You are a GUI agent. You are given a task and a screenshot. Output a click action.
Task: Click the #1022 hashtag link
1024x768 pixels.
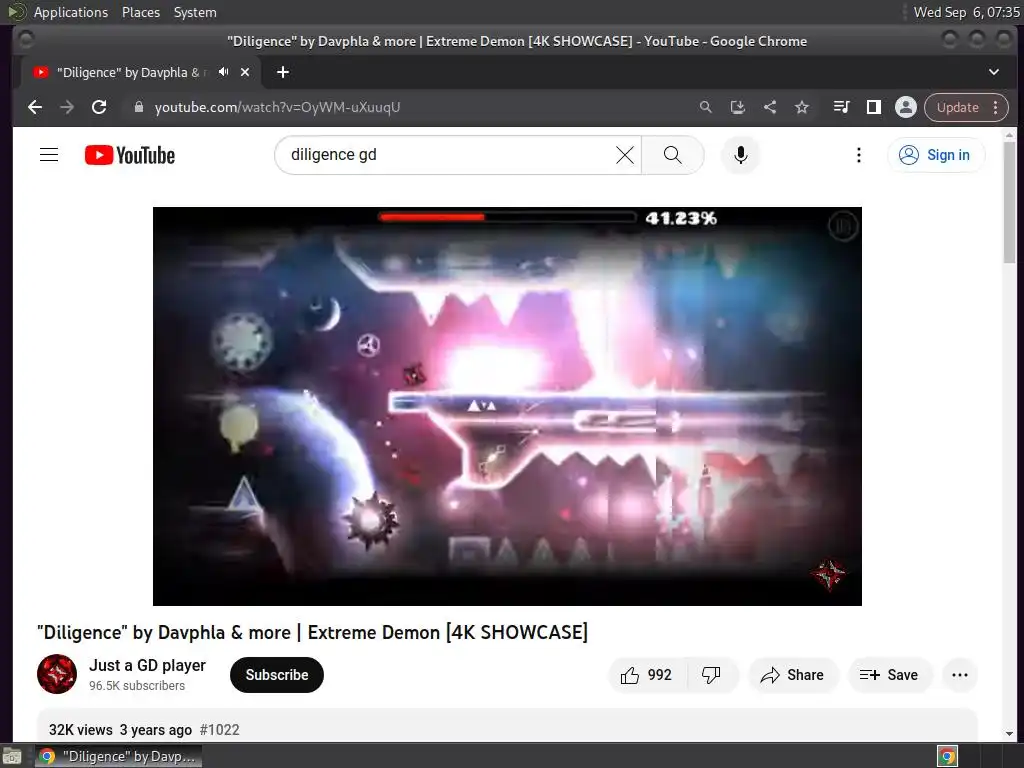coord(219,729)
